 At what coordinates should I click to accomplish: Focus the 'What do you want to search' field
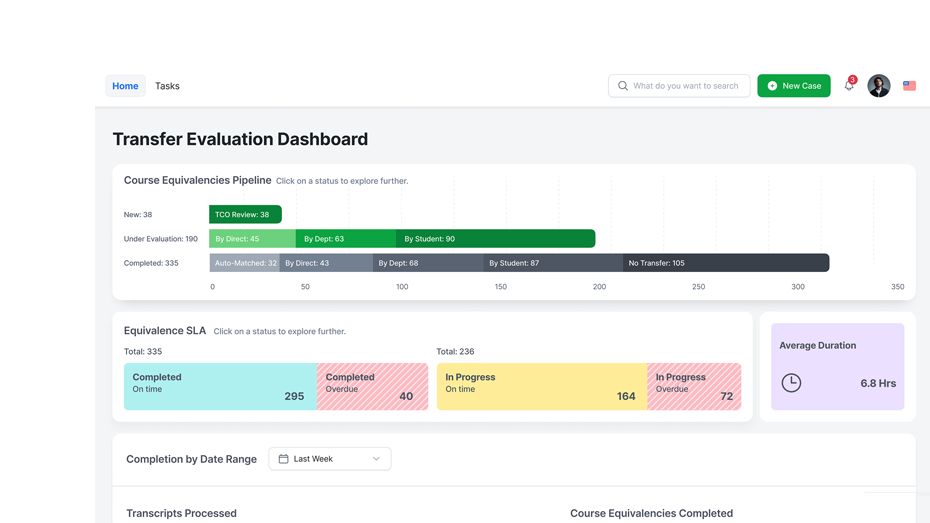679,86
